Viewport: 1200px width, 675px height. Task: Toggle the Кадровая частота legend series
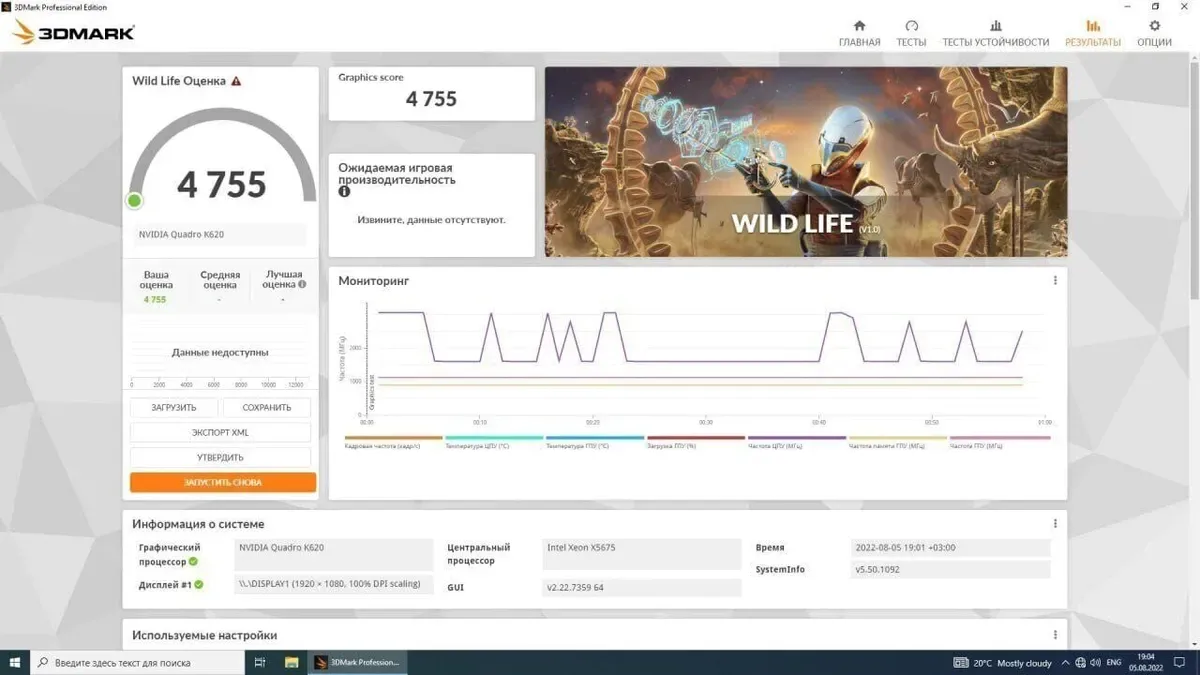[x=393, y=441]
